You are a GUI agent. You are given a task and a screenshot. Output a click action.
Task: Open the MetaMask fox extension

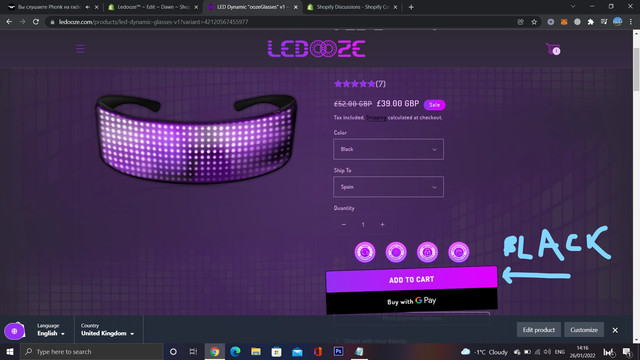pos(564,22)
